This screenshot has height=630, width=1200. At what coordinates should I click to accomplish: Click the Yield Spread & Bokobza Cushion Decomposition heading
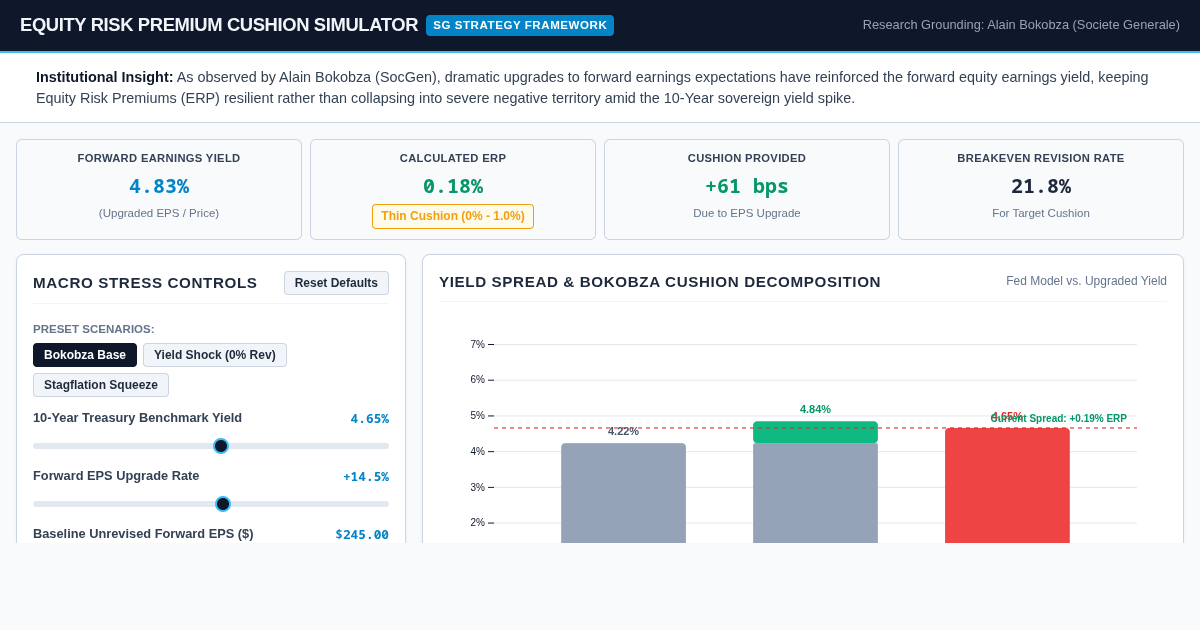pyautogui.click(x=660, y=282)
